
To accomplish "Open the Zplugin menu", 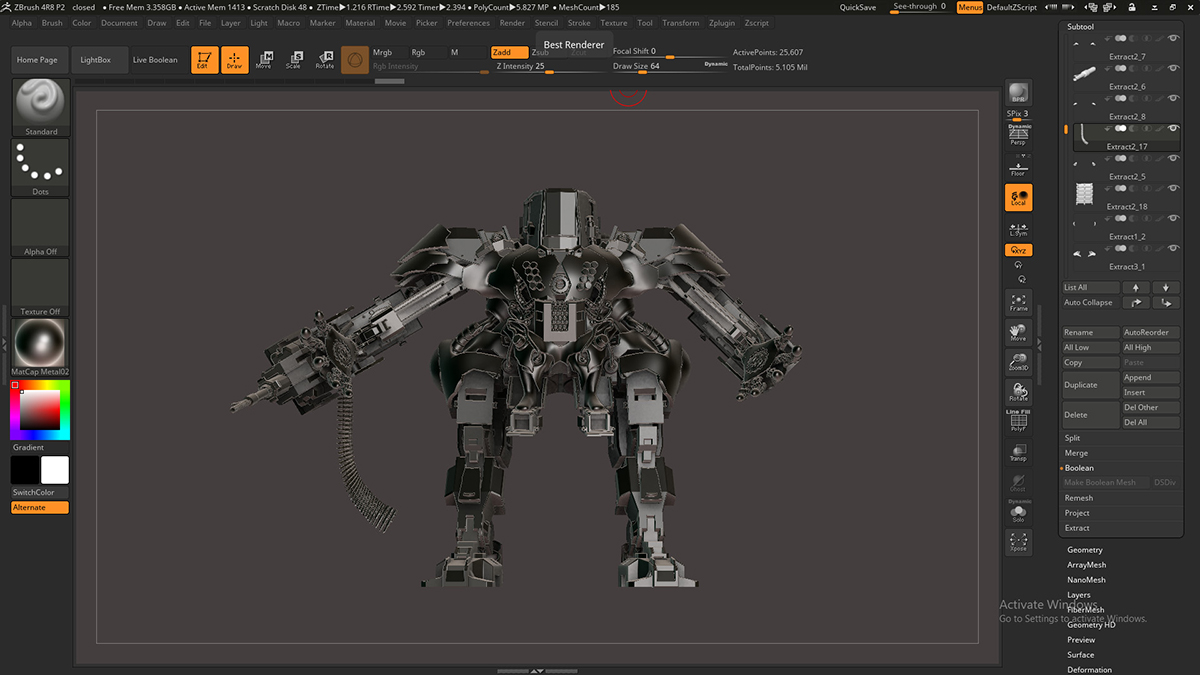I will coord(721,23).
